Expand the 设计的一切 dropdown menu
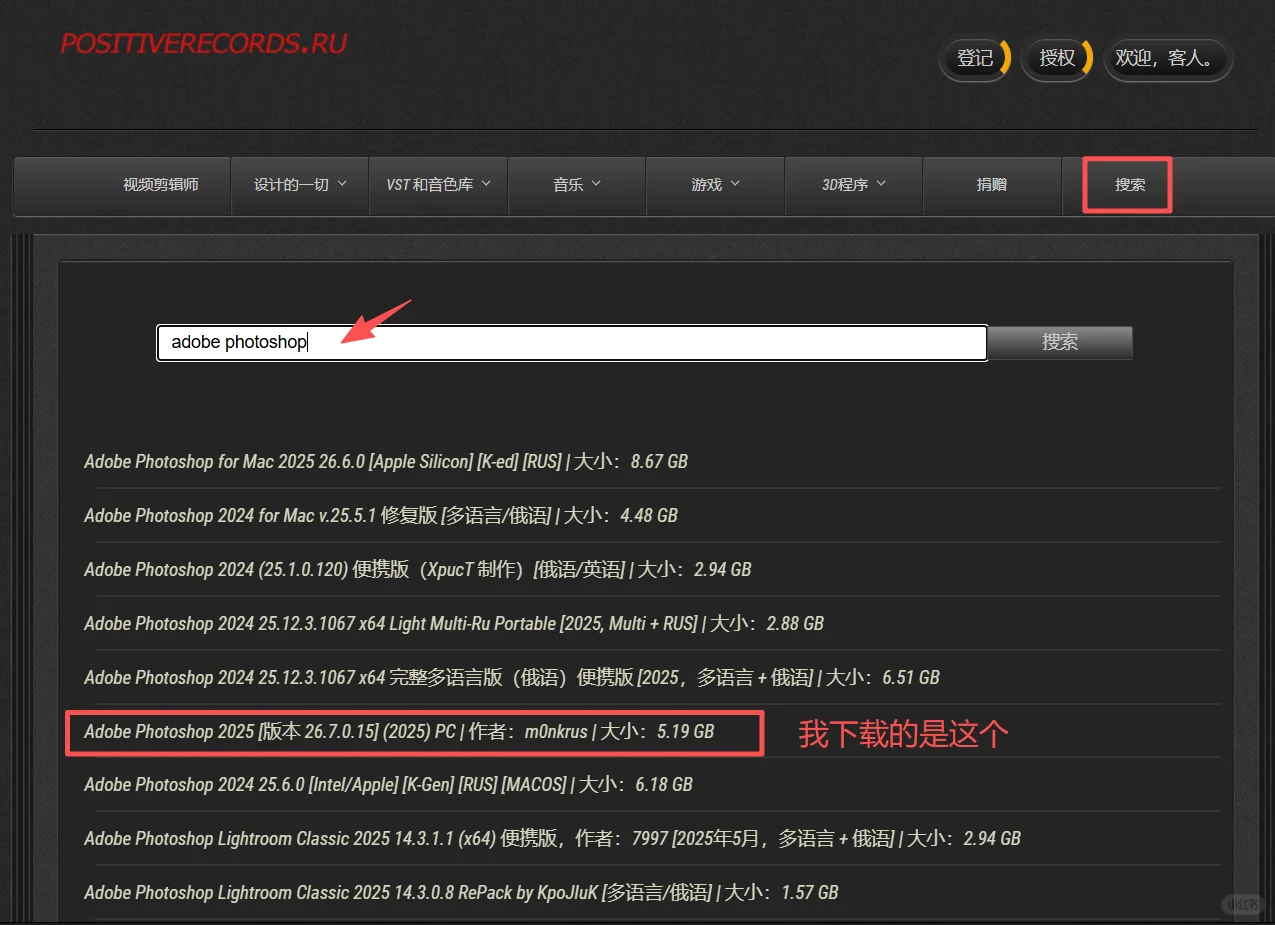The width and height of the screenshot is (1275, 925). [300, 185]
